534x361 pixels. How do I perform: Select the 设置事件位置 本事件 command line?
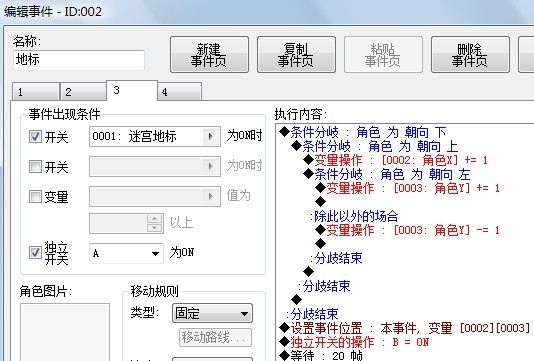tap(404, 328)
